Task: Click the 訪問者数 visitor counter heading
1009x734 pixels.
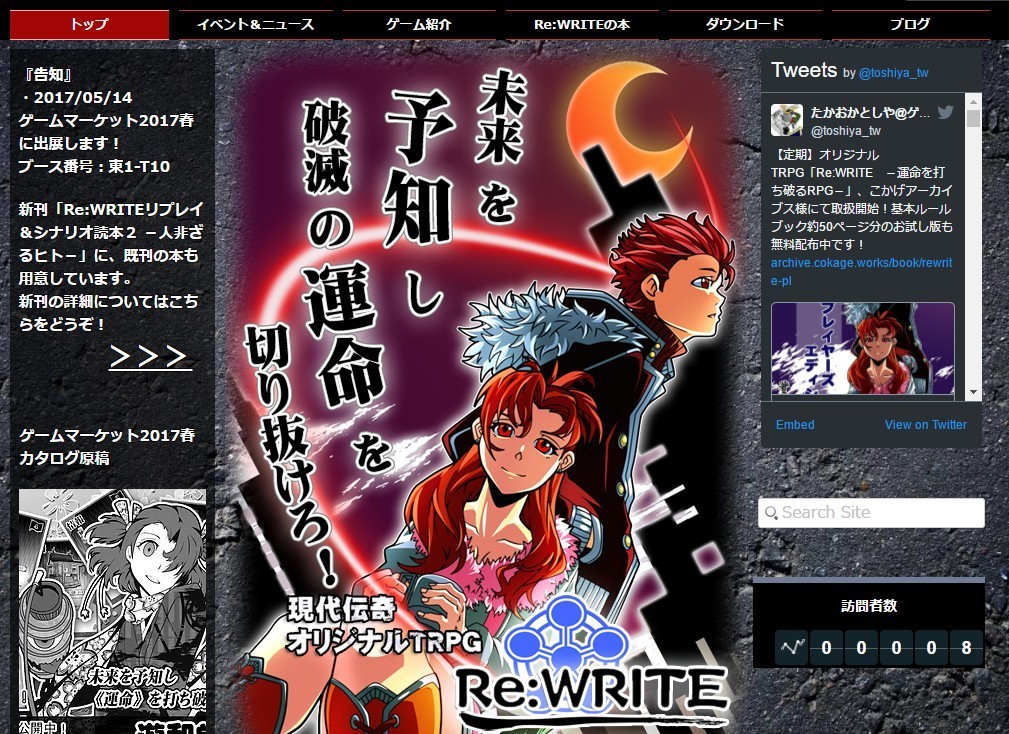Action: click(869, 605)
